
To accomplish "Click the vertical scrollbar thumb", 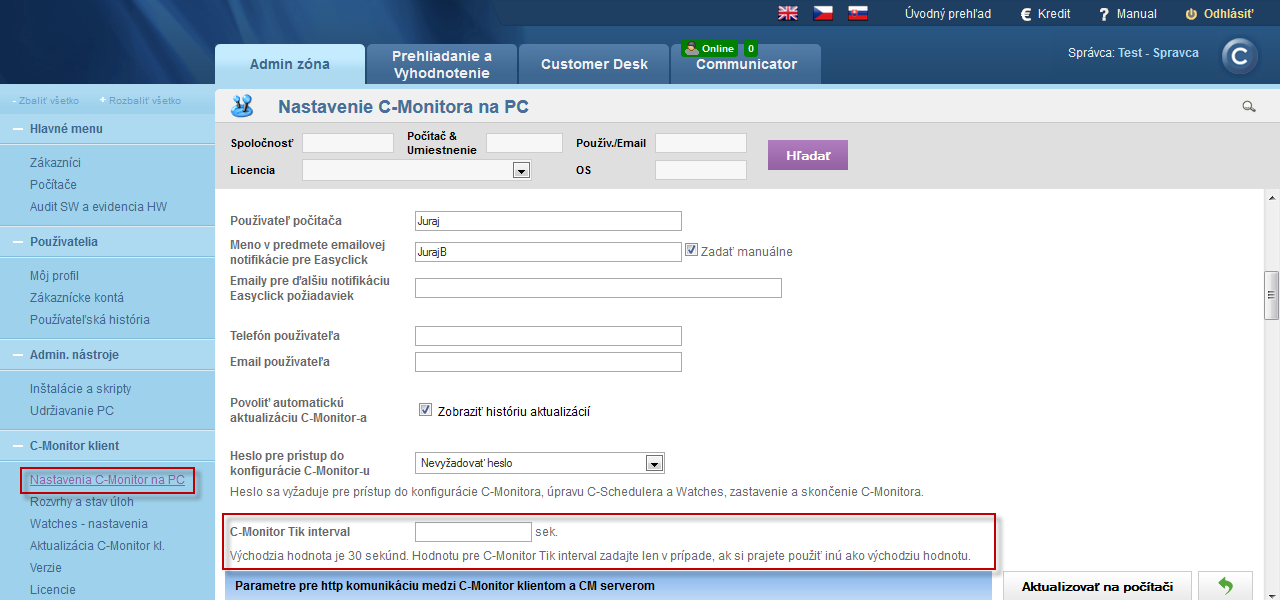I will (x=1272, y=295).
